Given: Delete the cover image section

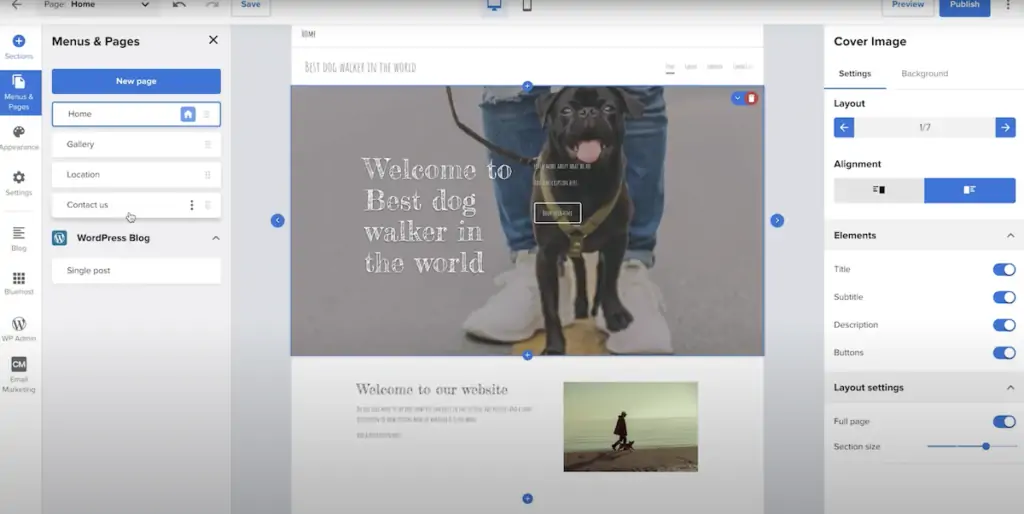Looking at the screenshot, I should [752, 98].
